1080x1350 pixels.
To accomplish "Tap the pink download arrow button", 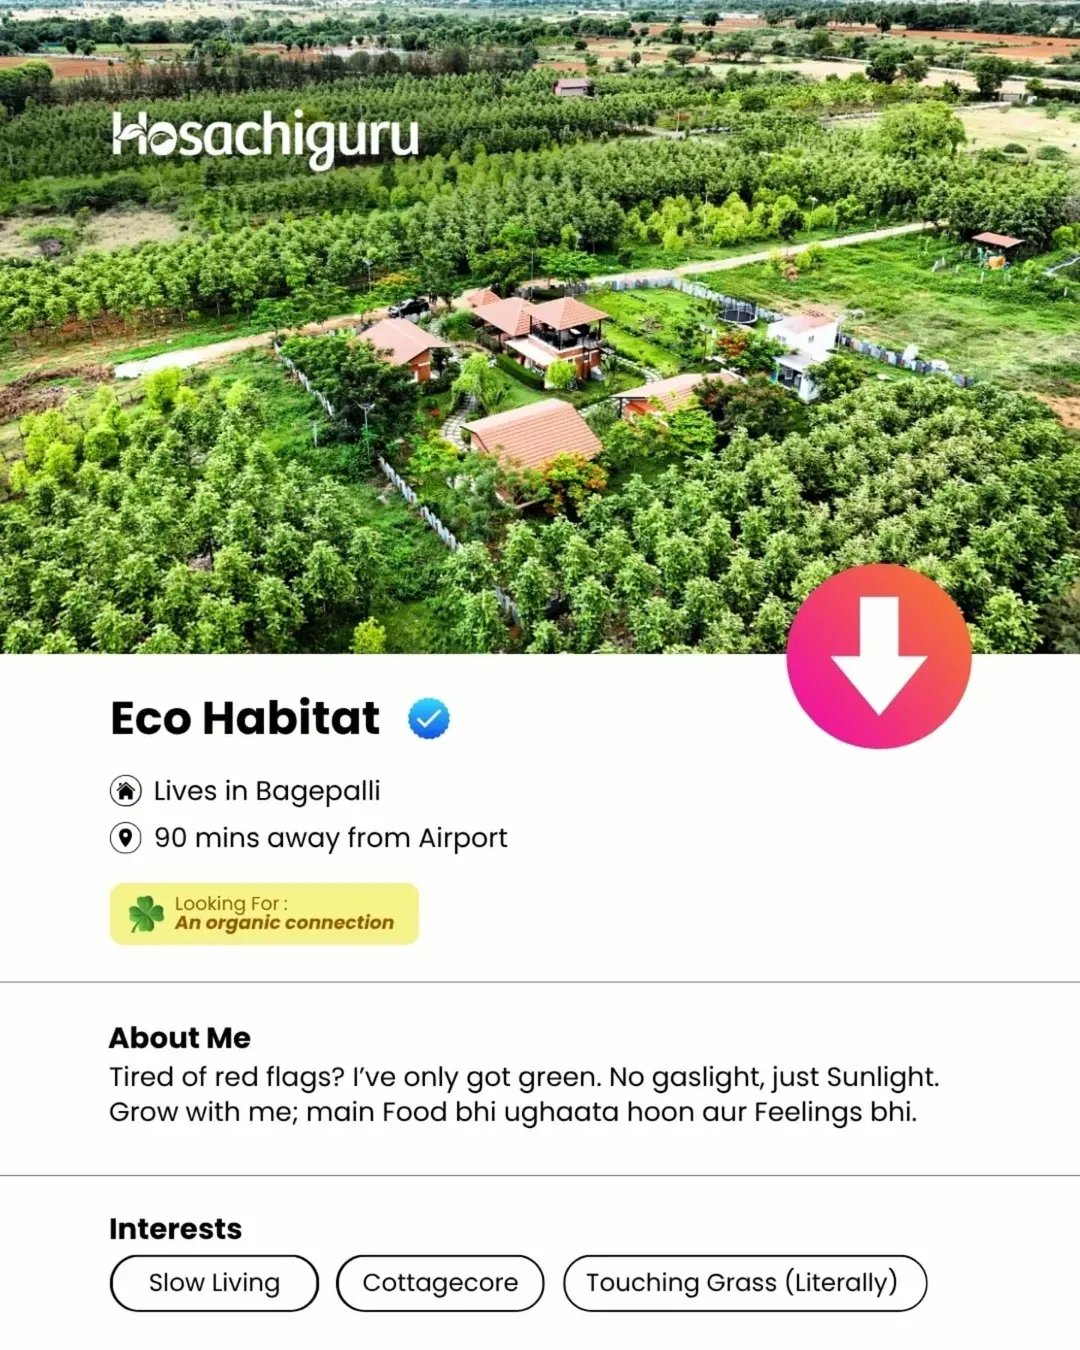I will [x=879, y=655].
